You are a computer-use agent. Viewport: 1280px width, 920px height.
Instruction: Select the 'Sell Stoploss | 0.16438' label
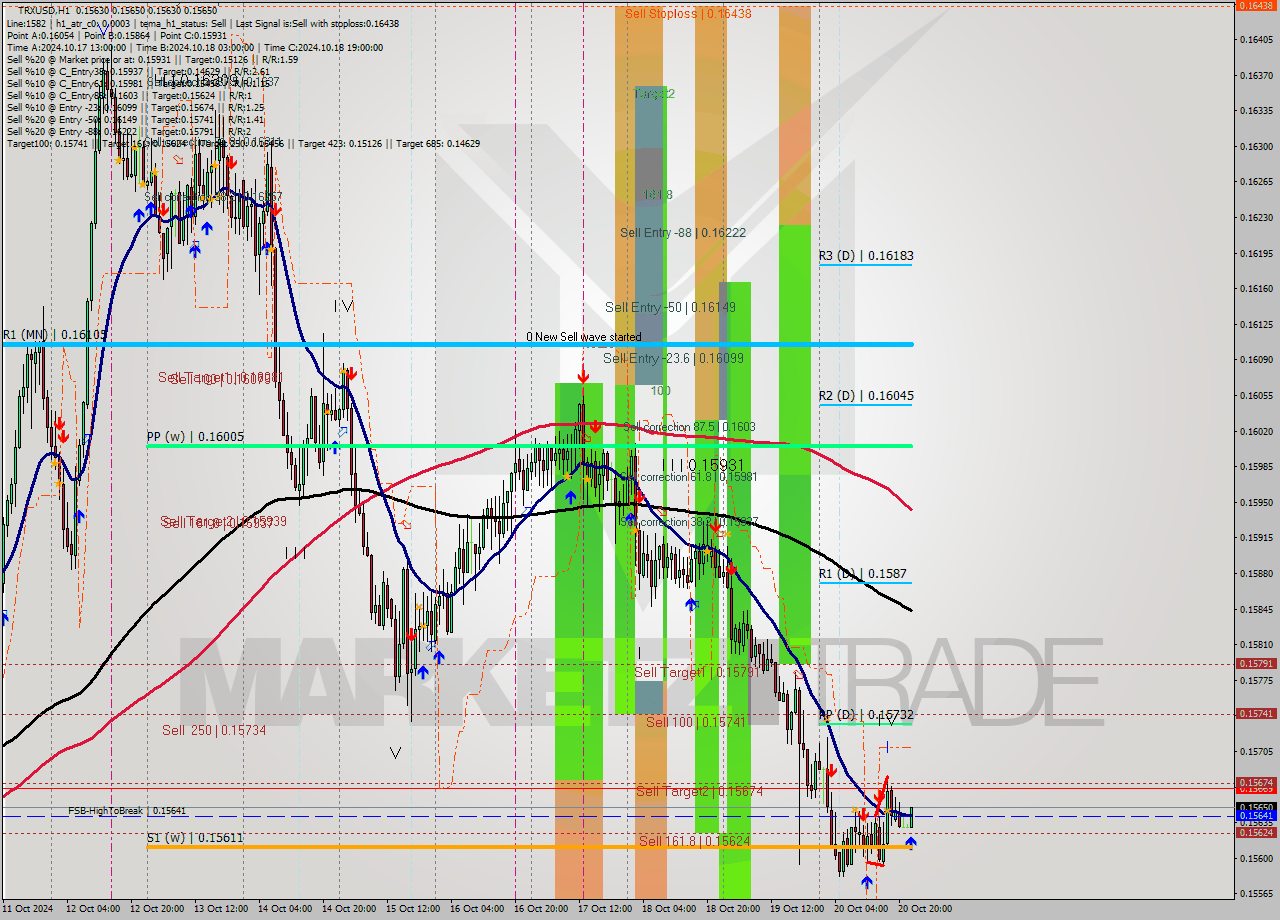tap(688, 13)
